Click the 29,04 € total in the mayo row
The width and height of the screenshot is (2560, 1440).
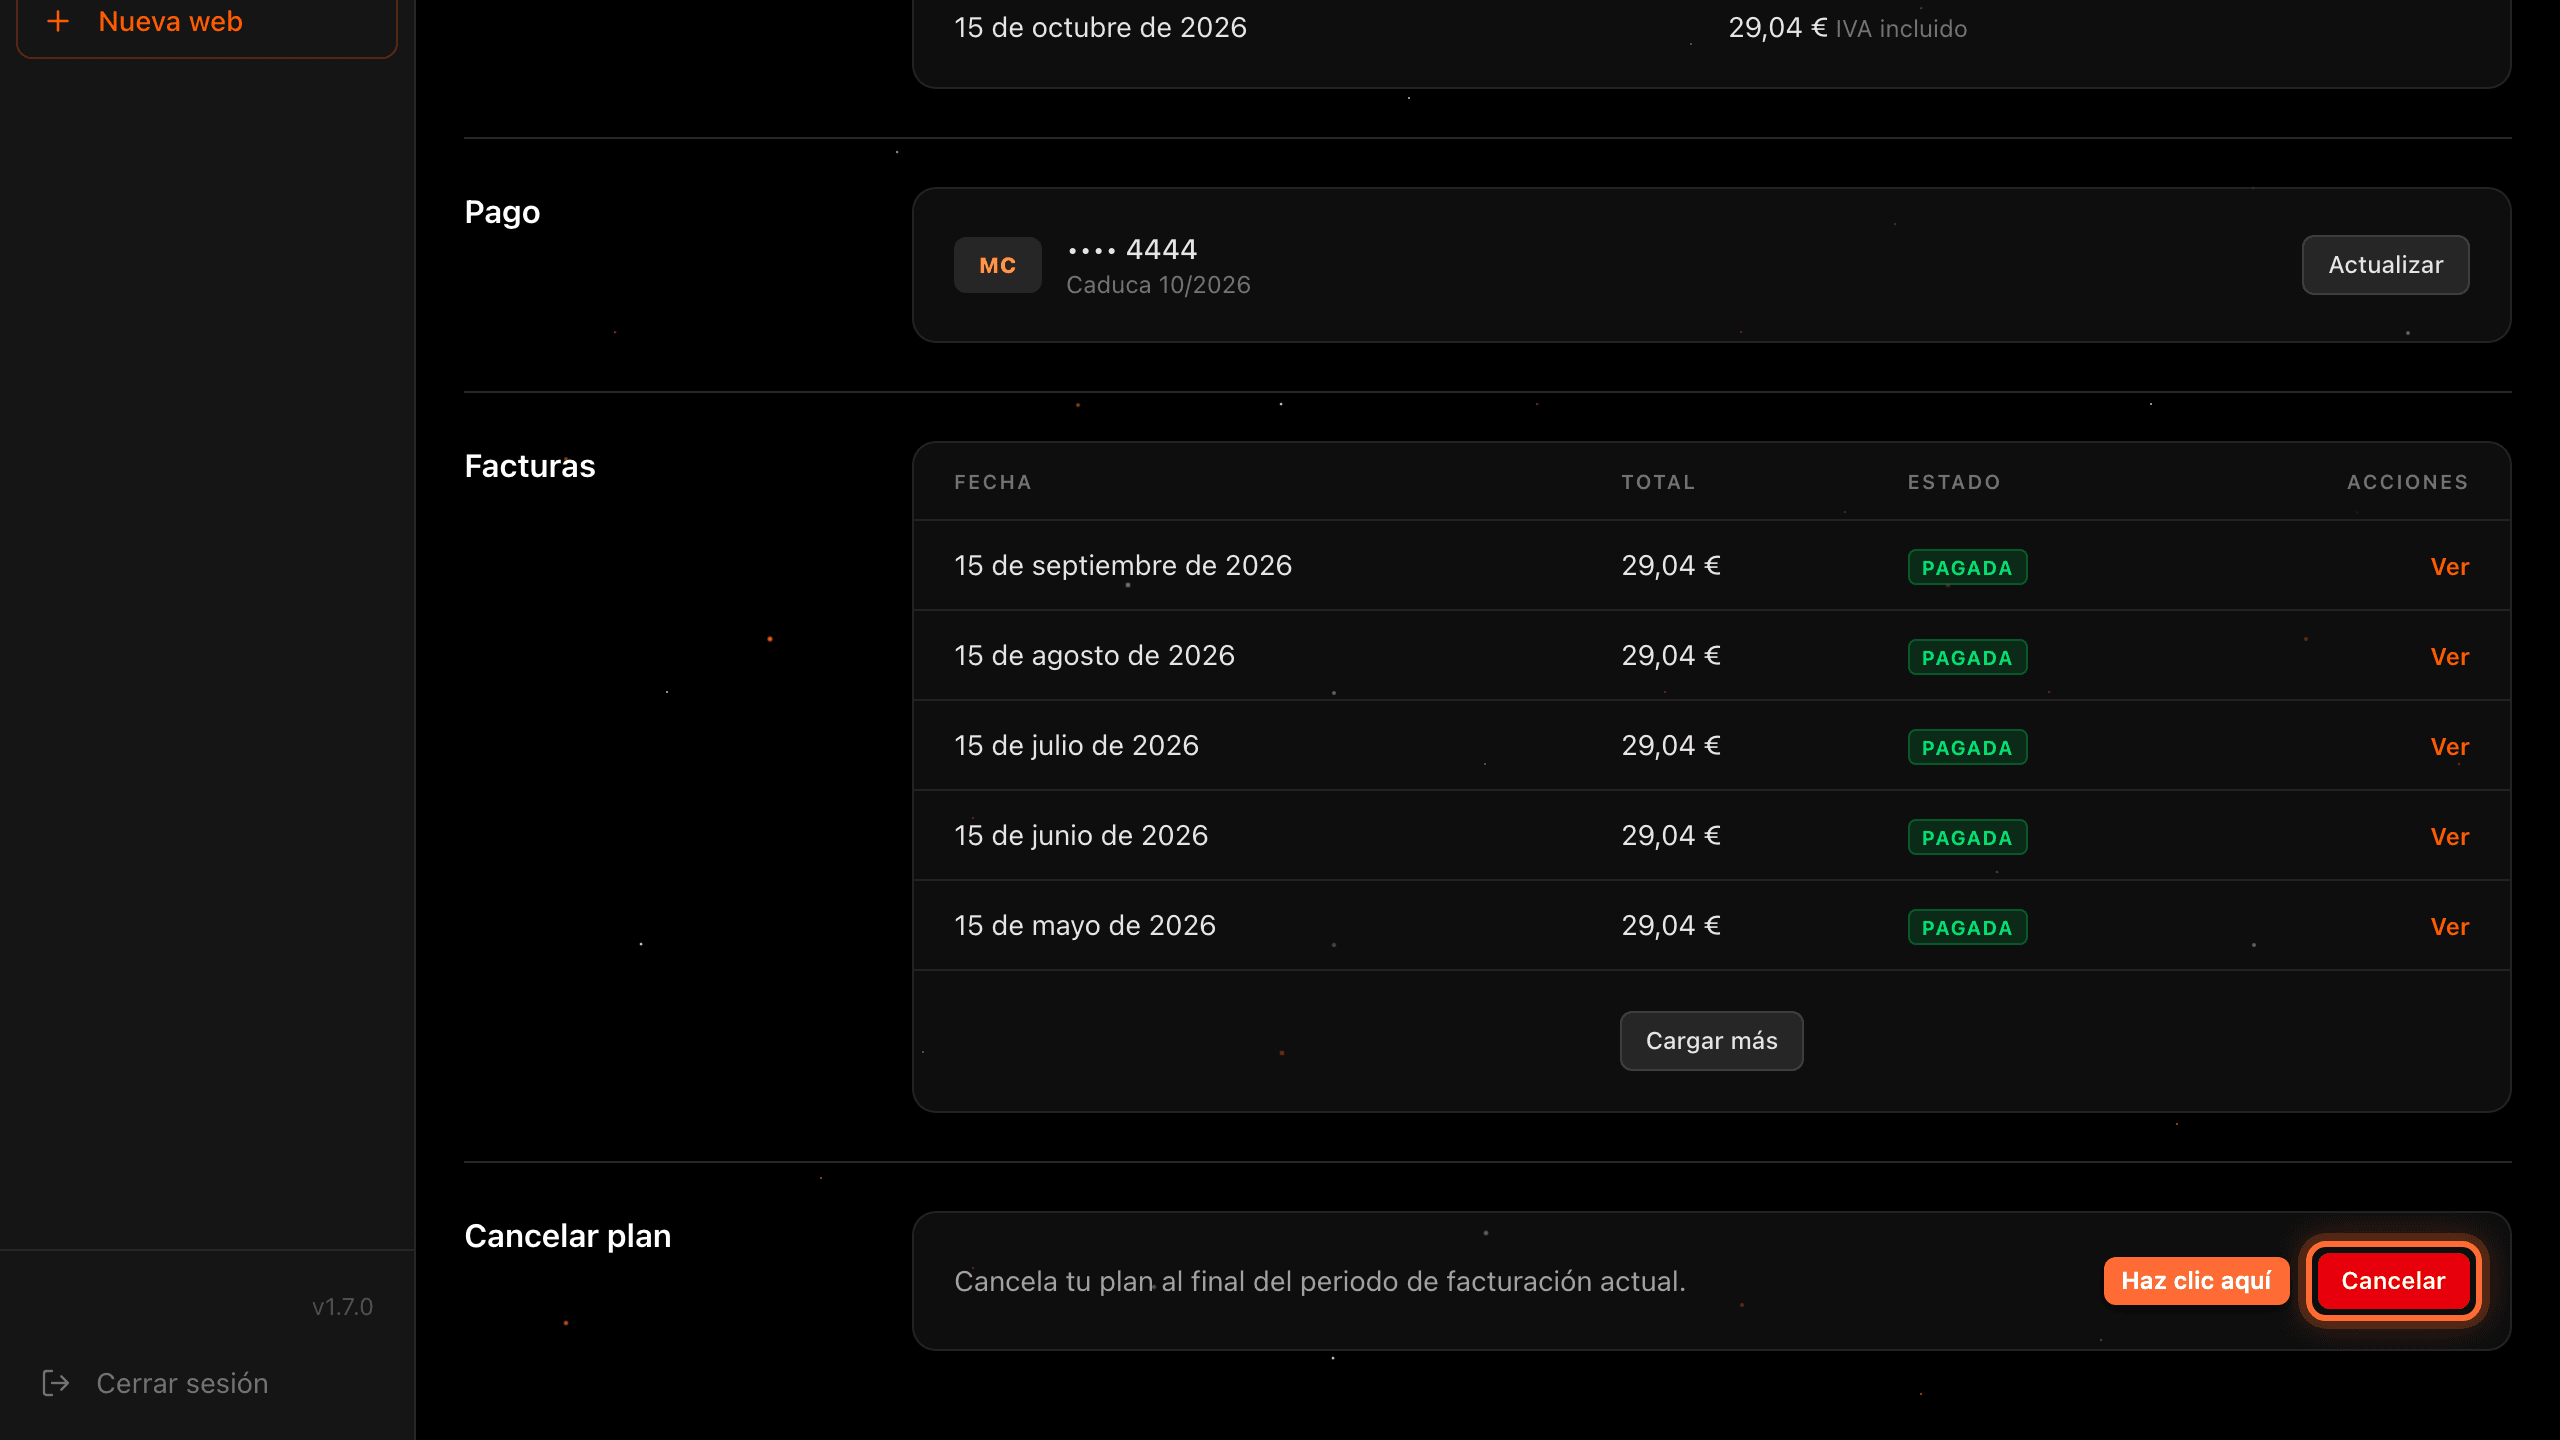[x=1671, y=926]
